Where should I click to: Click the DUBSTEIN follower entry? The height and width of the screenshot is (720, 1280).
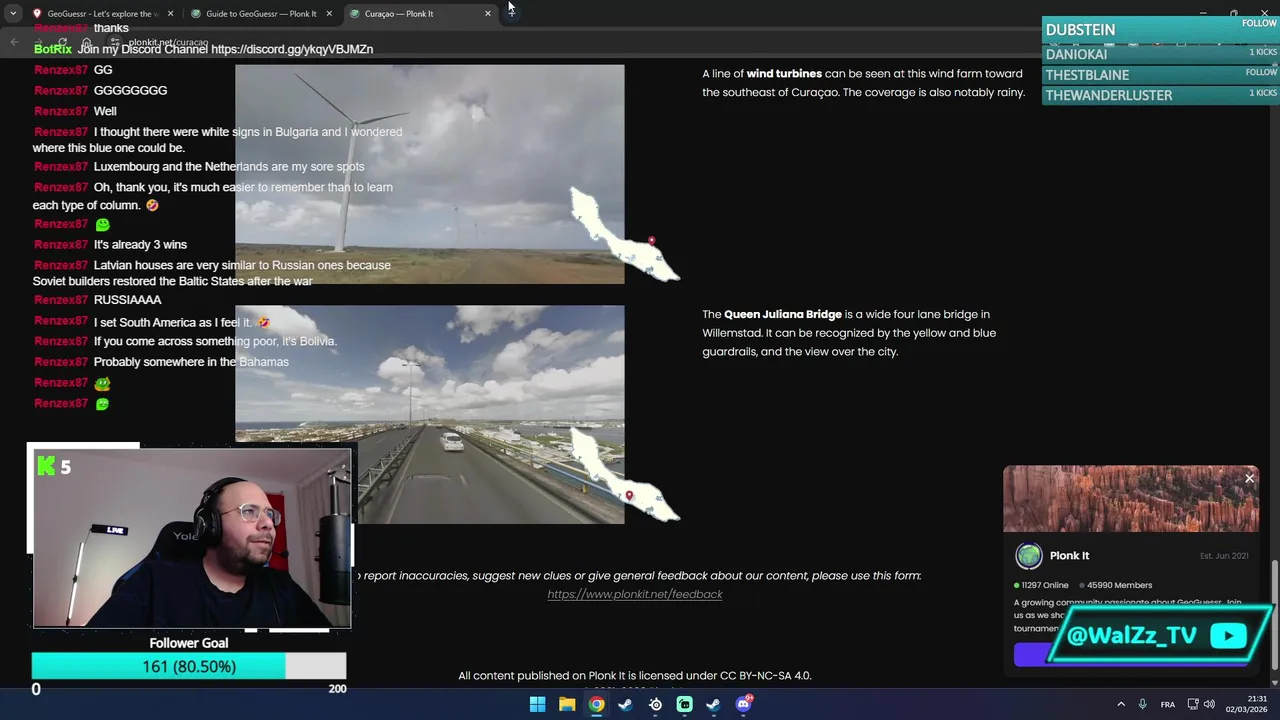point(1161,30)
